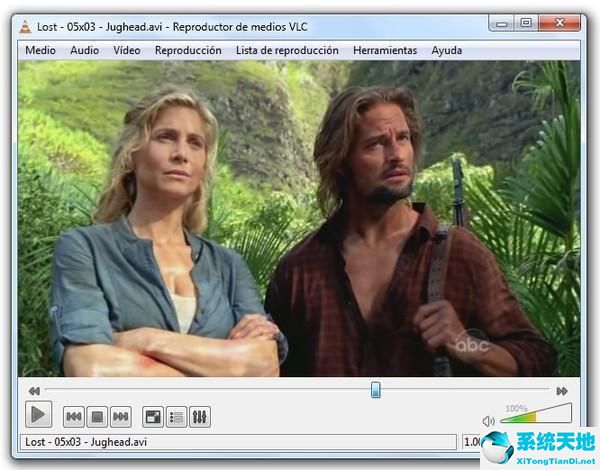Viewport: 600px width, 470px height.
Task: Click the fast-forward arrows by seek bar
Action: point(562,391)
